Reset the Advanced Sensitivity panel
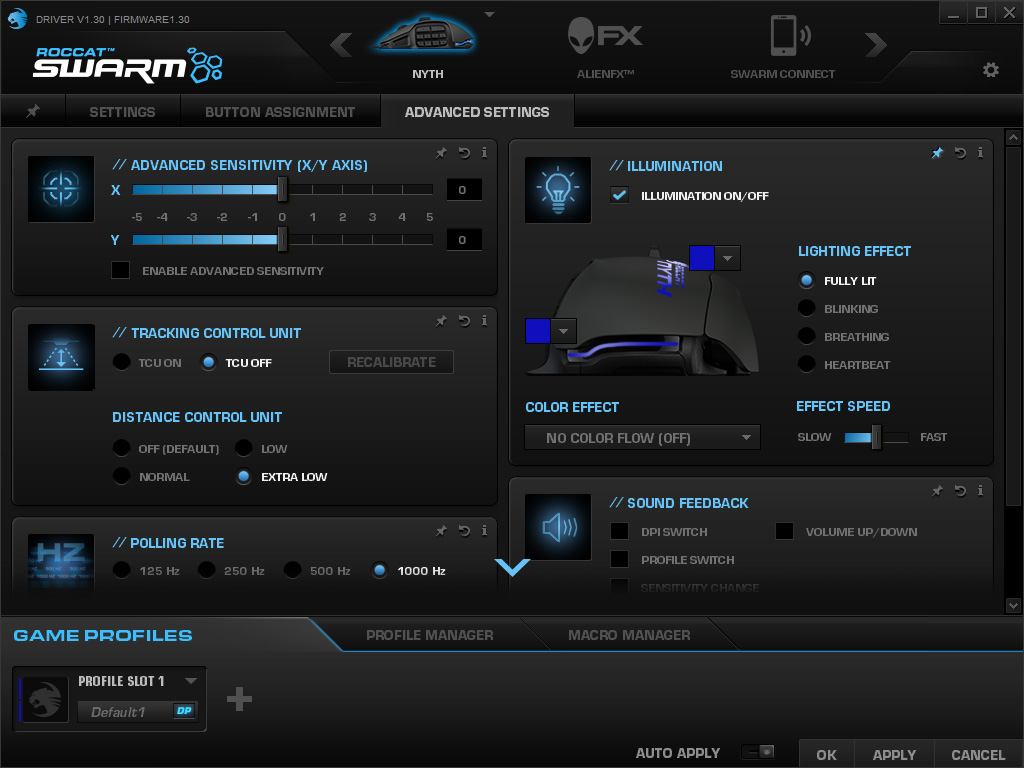 (x=464, y=153)
